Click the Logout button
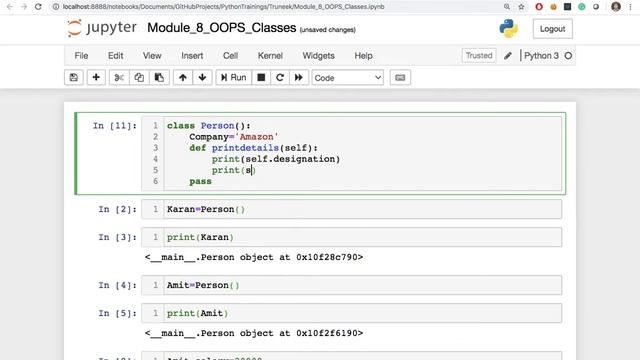Screen dimensions: 640x360 (553, 29)
